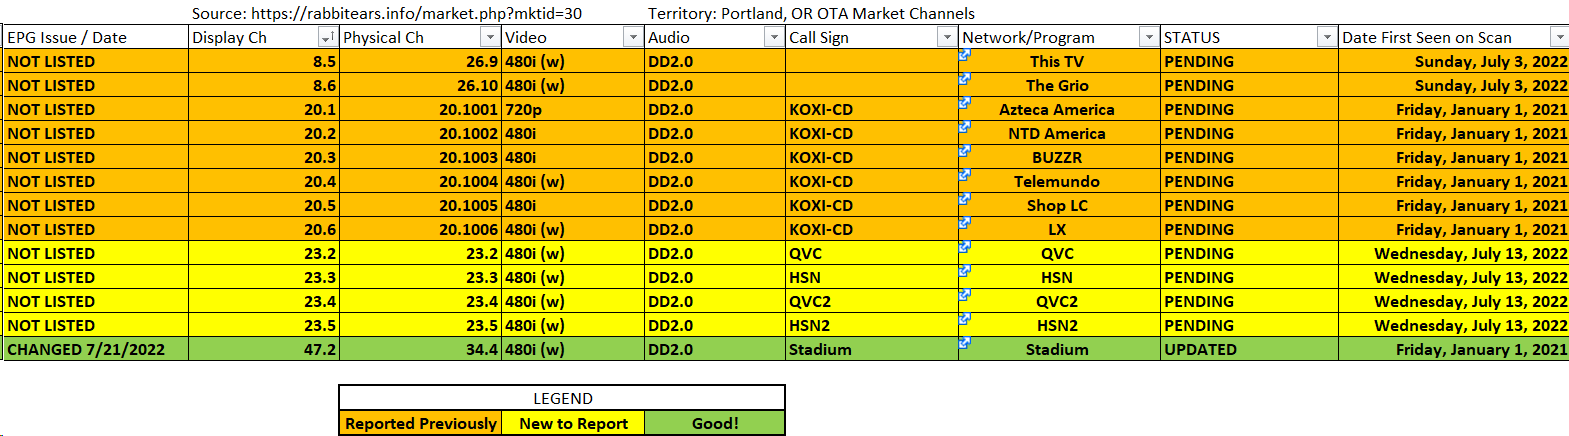Select the Wednesday, July 13, 2022 date for QVC

(1454, 253)
